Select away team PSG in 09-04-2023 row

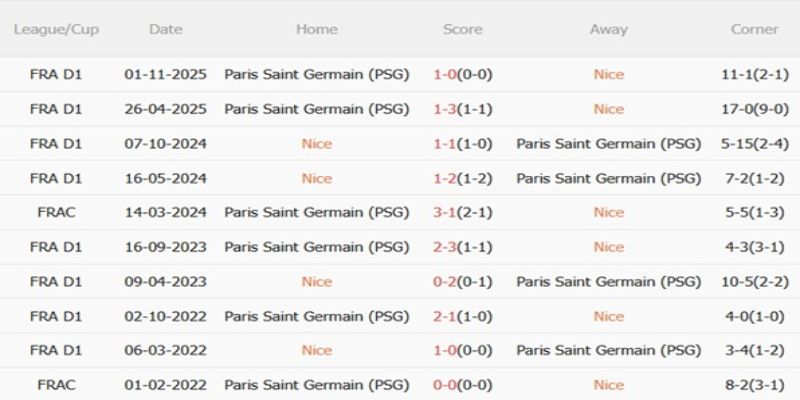coord(608,282)
